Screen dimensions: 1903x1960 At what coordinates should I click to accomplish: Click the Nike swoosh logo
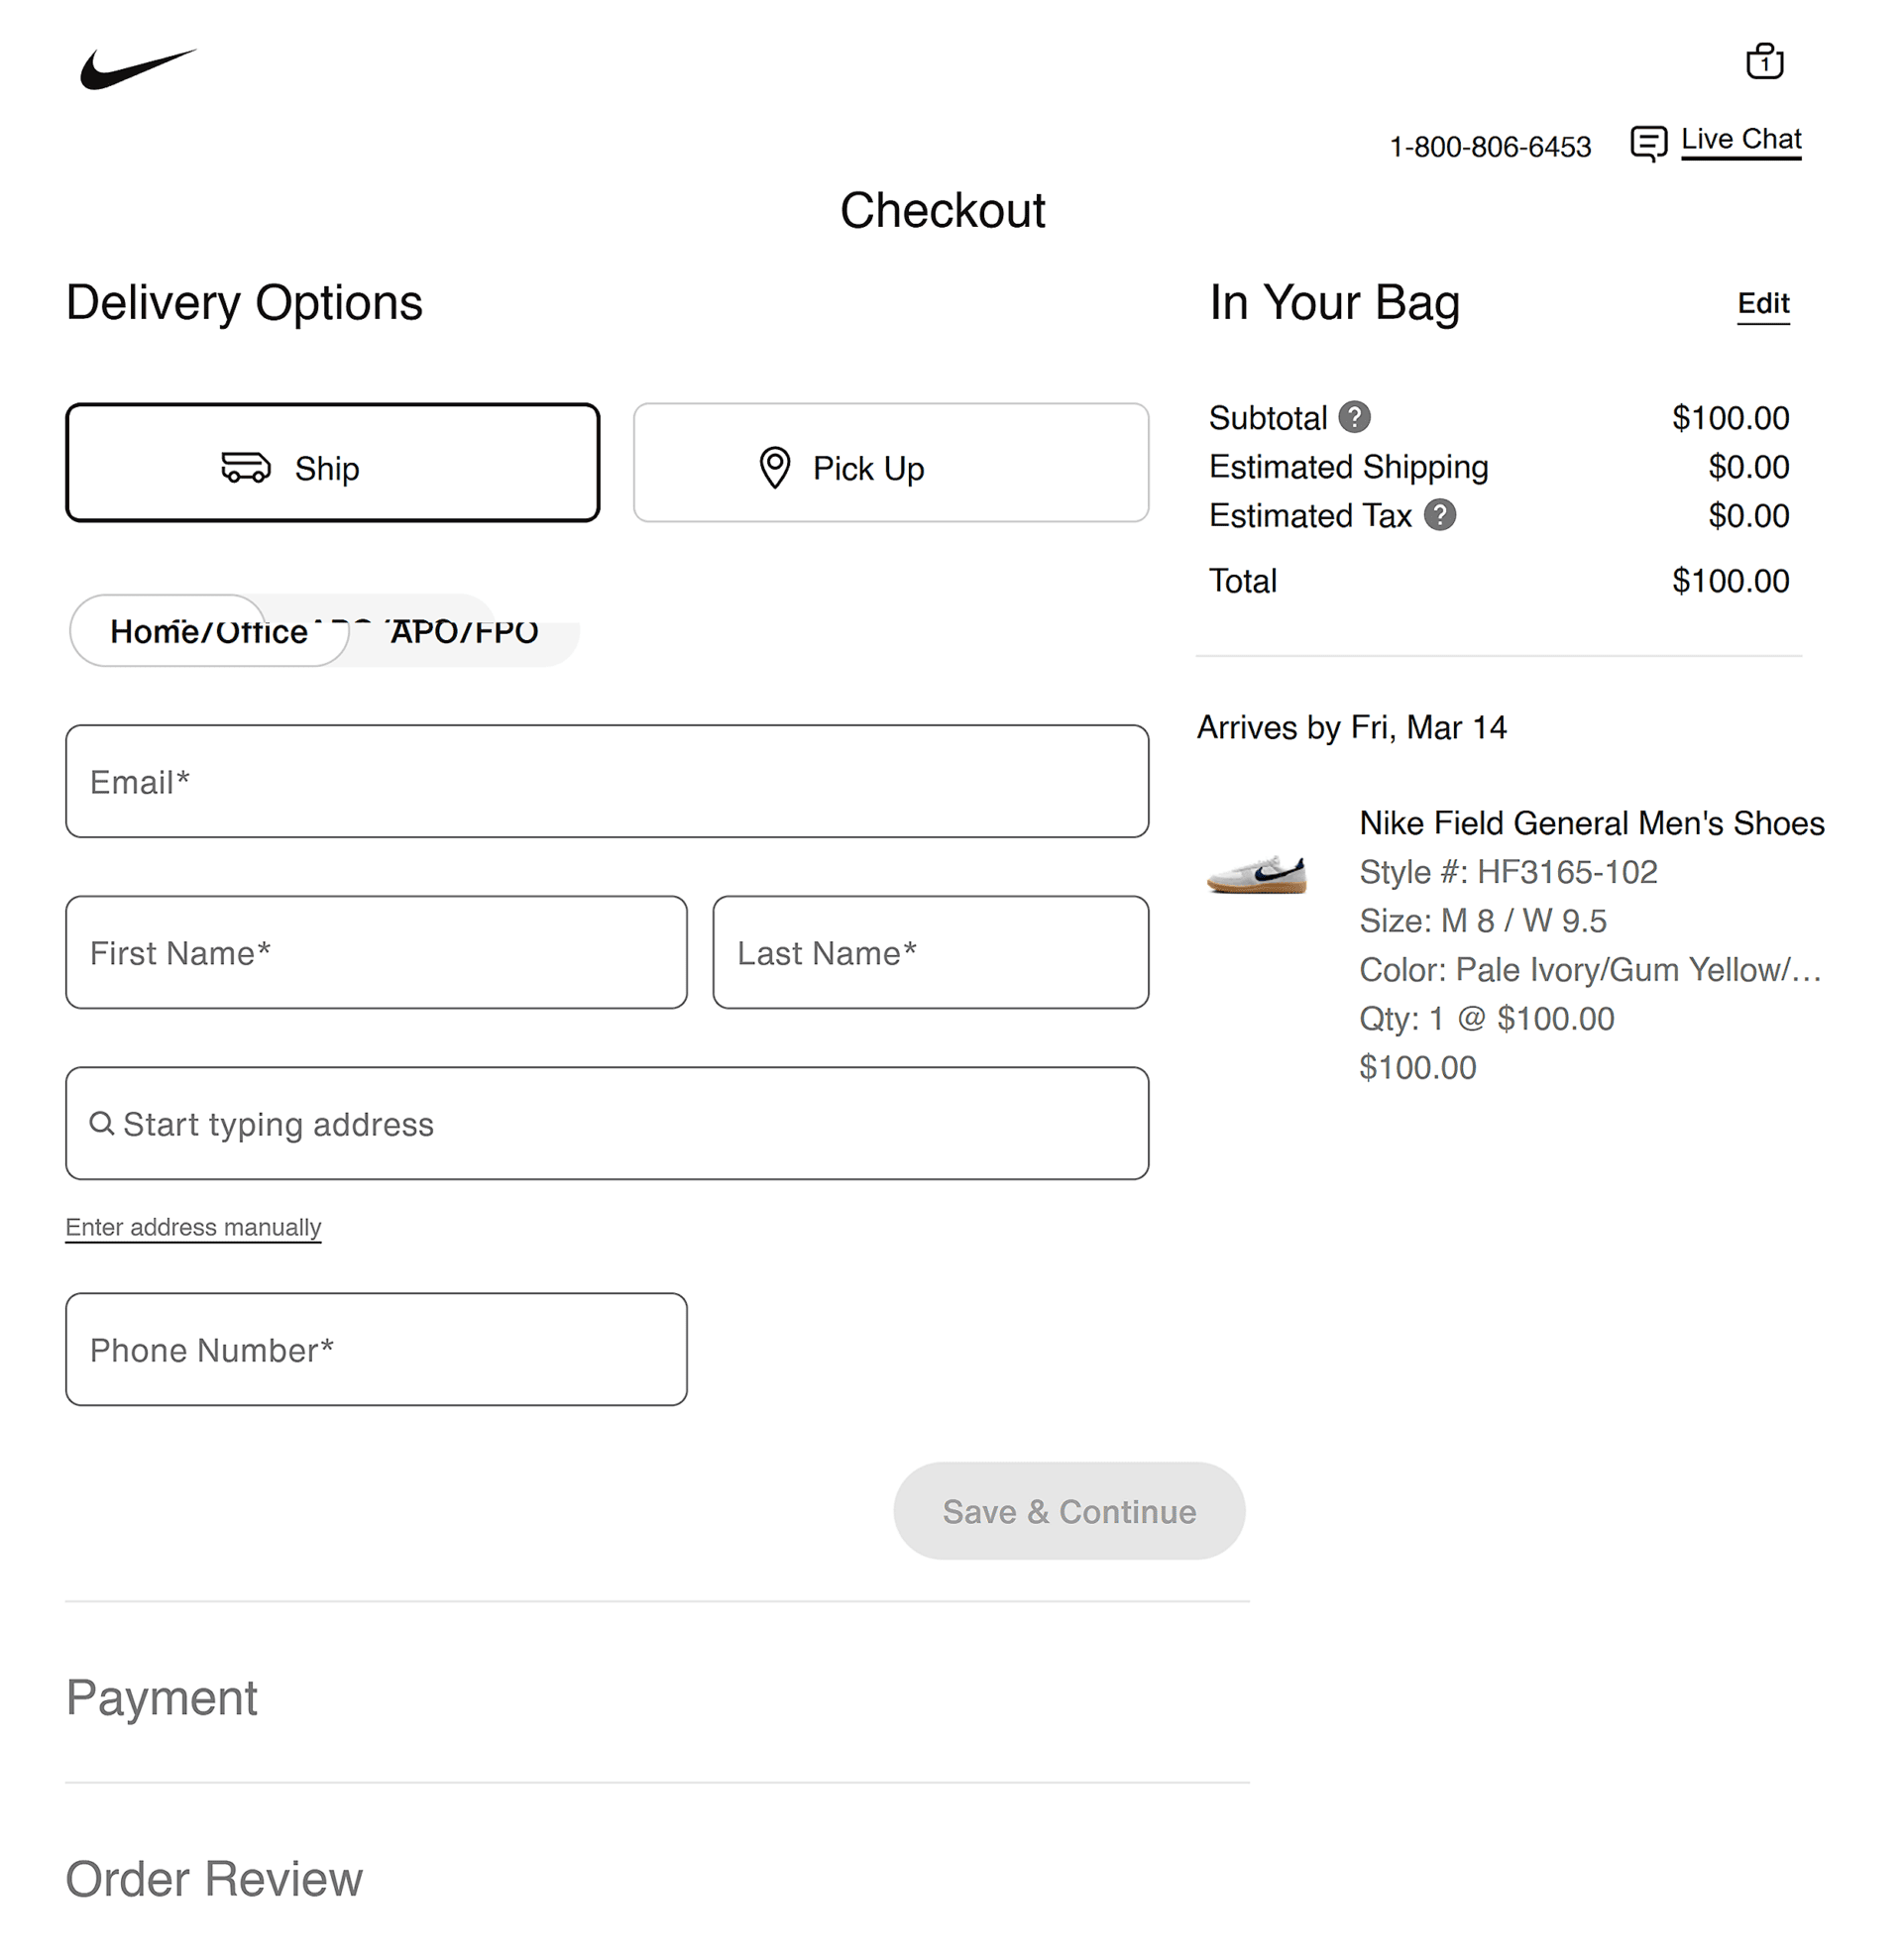pos(137,69)
